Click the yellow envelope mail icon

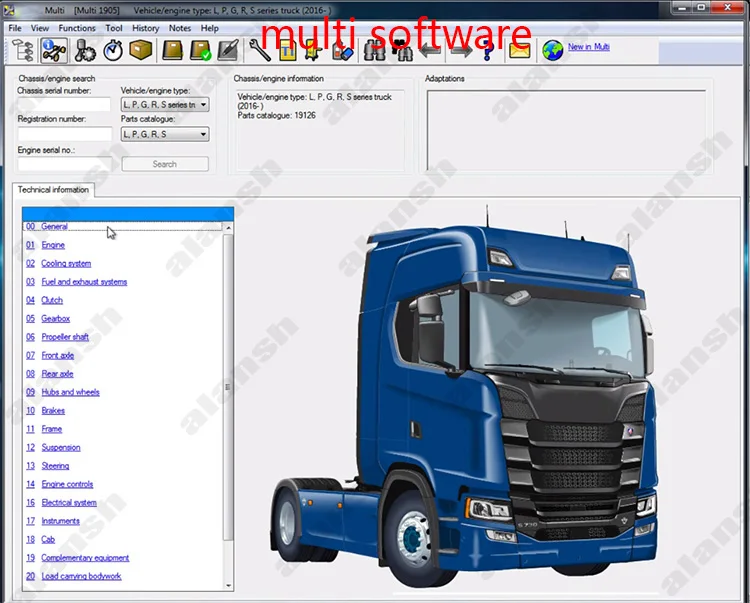519,50
